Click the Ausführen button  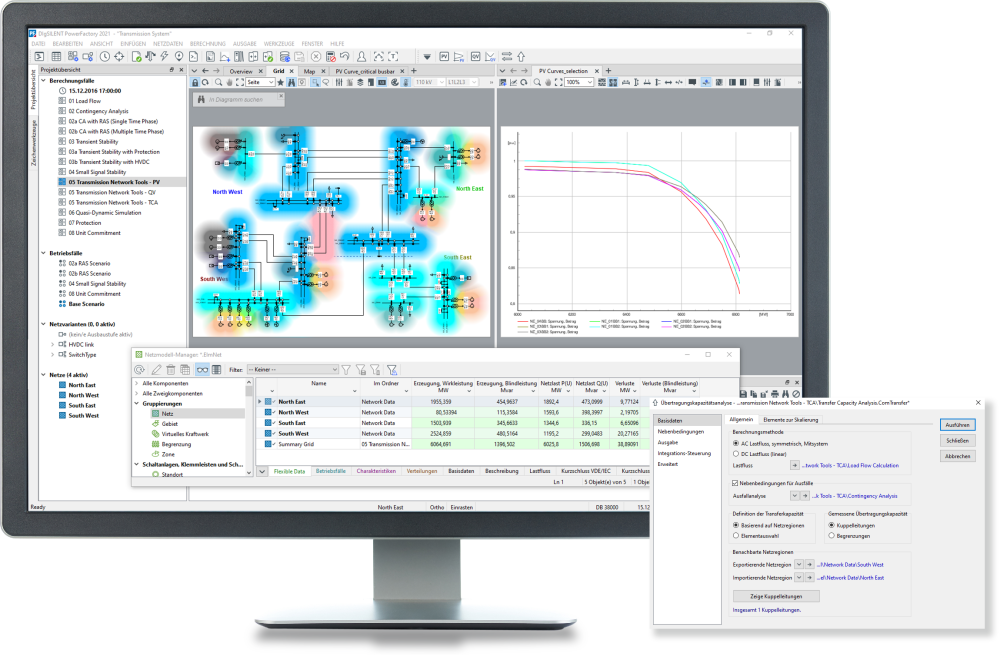click(957, 425)
